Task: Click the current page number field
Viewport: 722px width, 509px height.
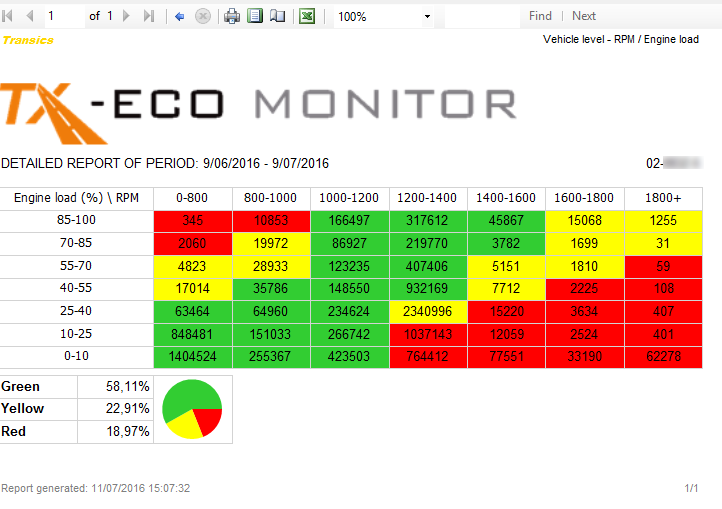Action: coord(64,16)
